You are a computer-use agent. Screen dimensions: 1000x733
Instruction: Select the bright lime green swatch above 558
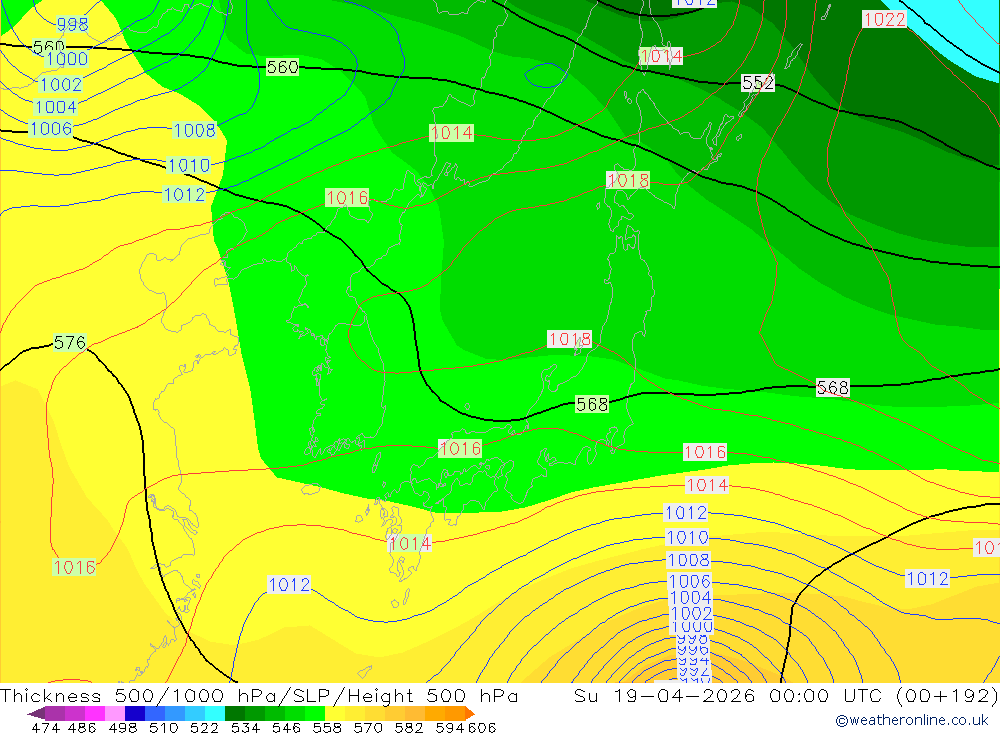click(315, 713)
